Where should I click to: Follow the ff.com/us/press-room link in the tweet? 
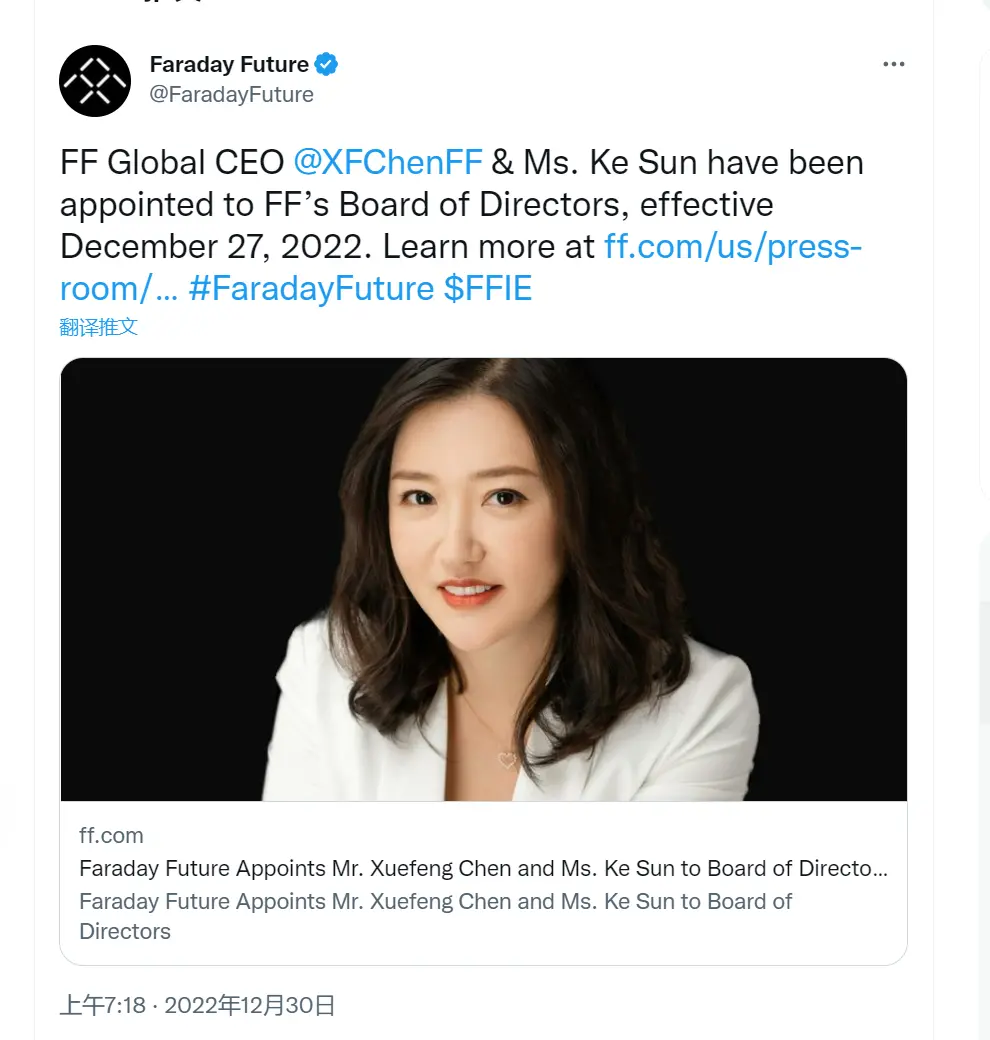732,246
